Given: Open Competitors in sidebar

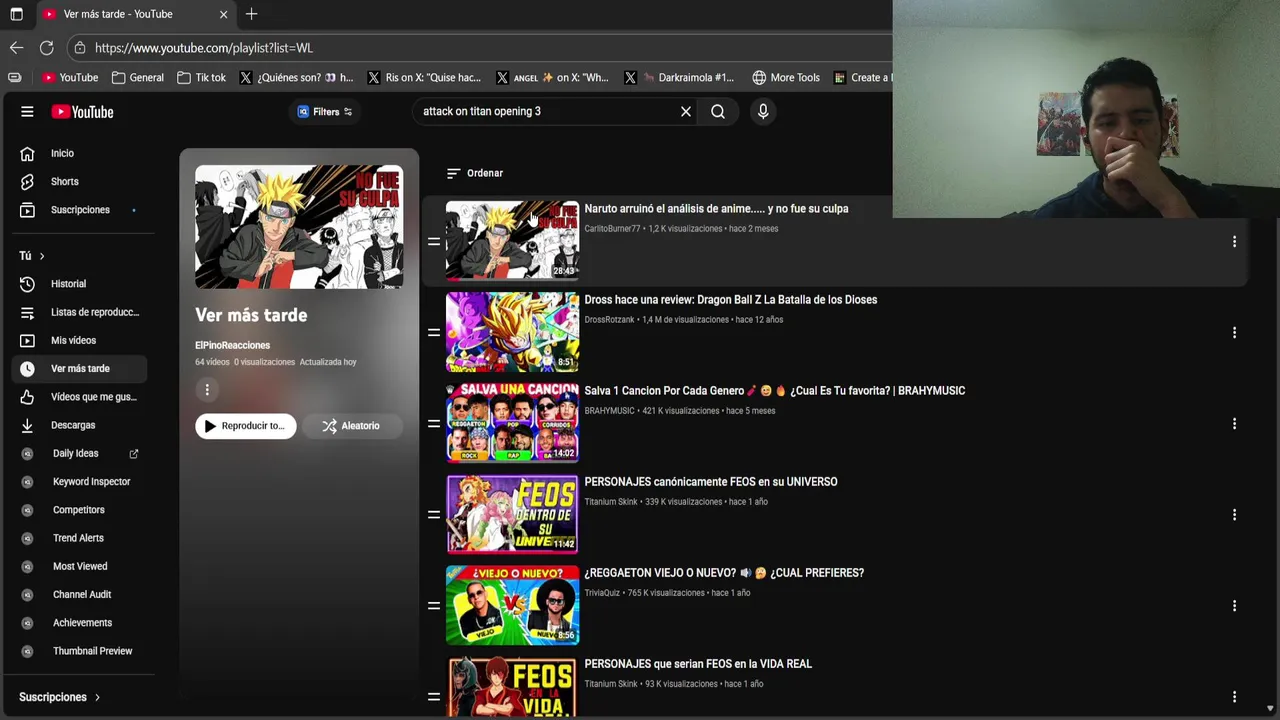Looking at the screenshot, I should point(80,510).
